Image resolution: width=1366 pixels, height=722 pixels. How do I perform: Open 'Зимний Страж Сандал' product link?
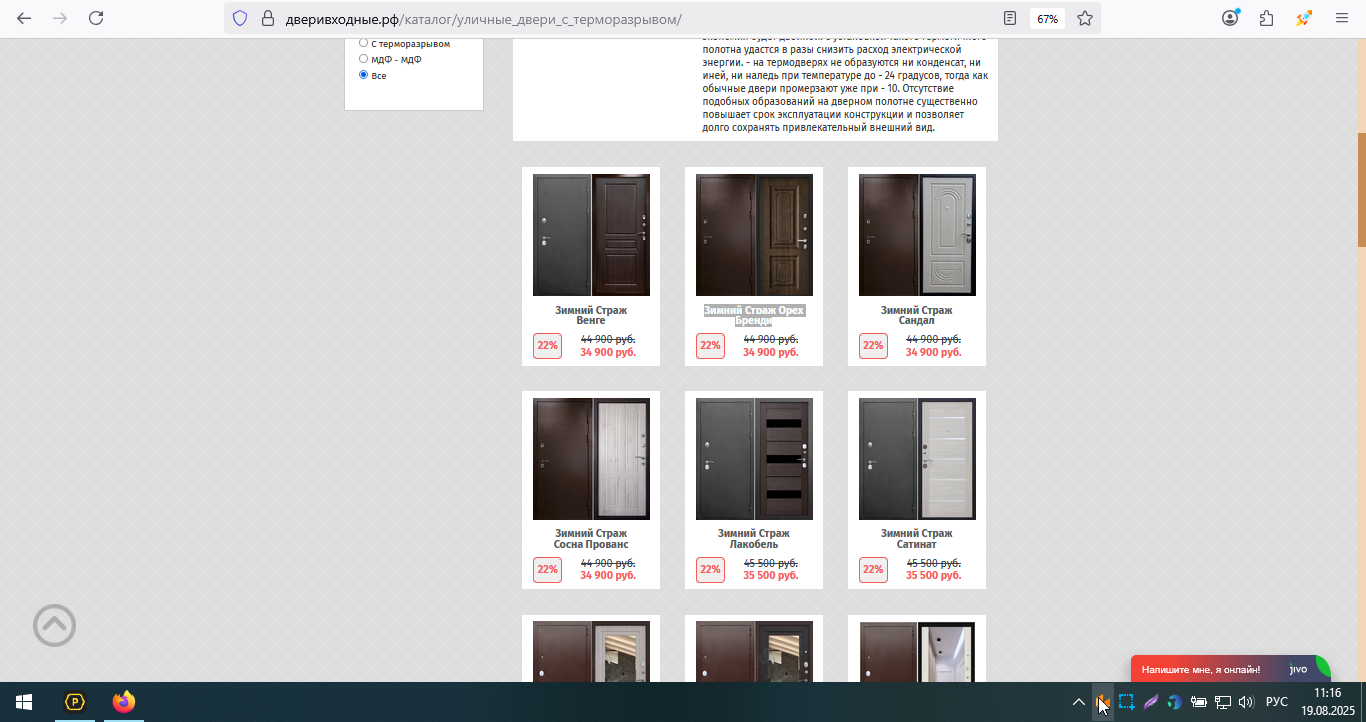pos(917,316)
